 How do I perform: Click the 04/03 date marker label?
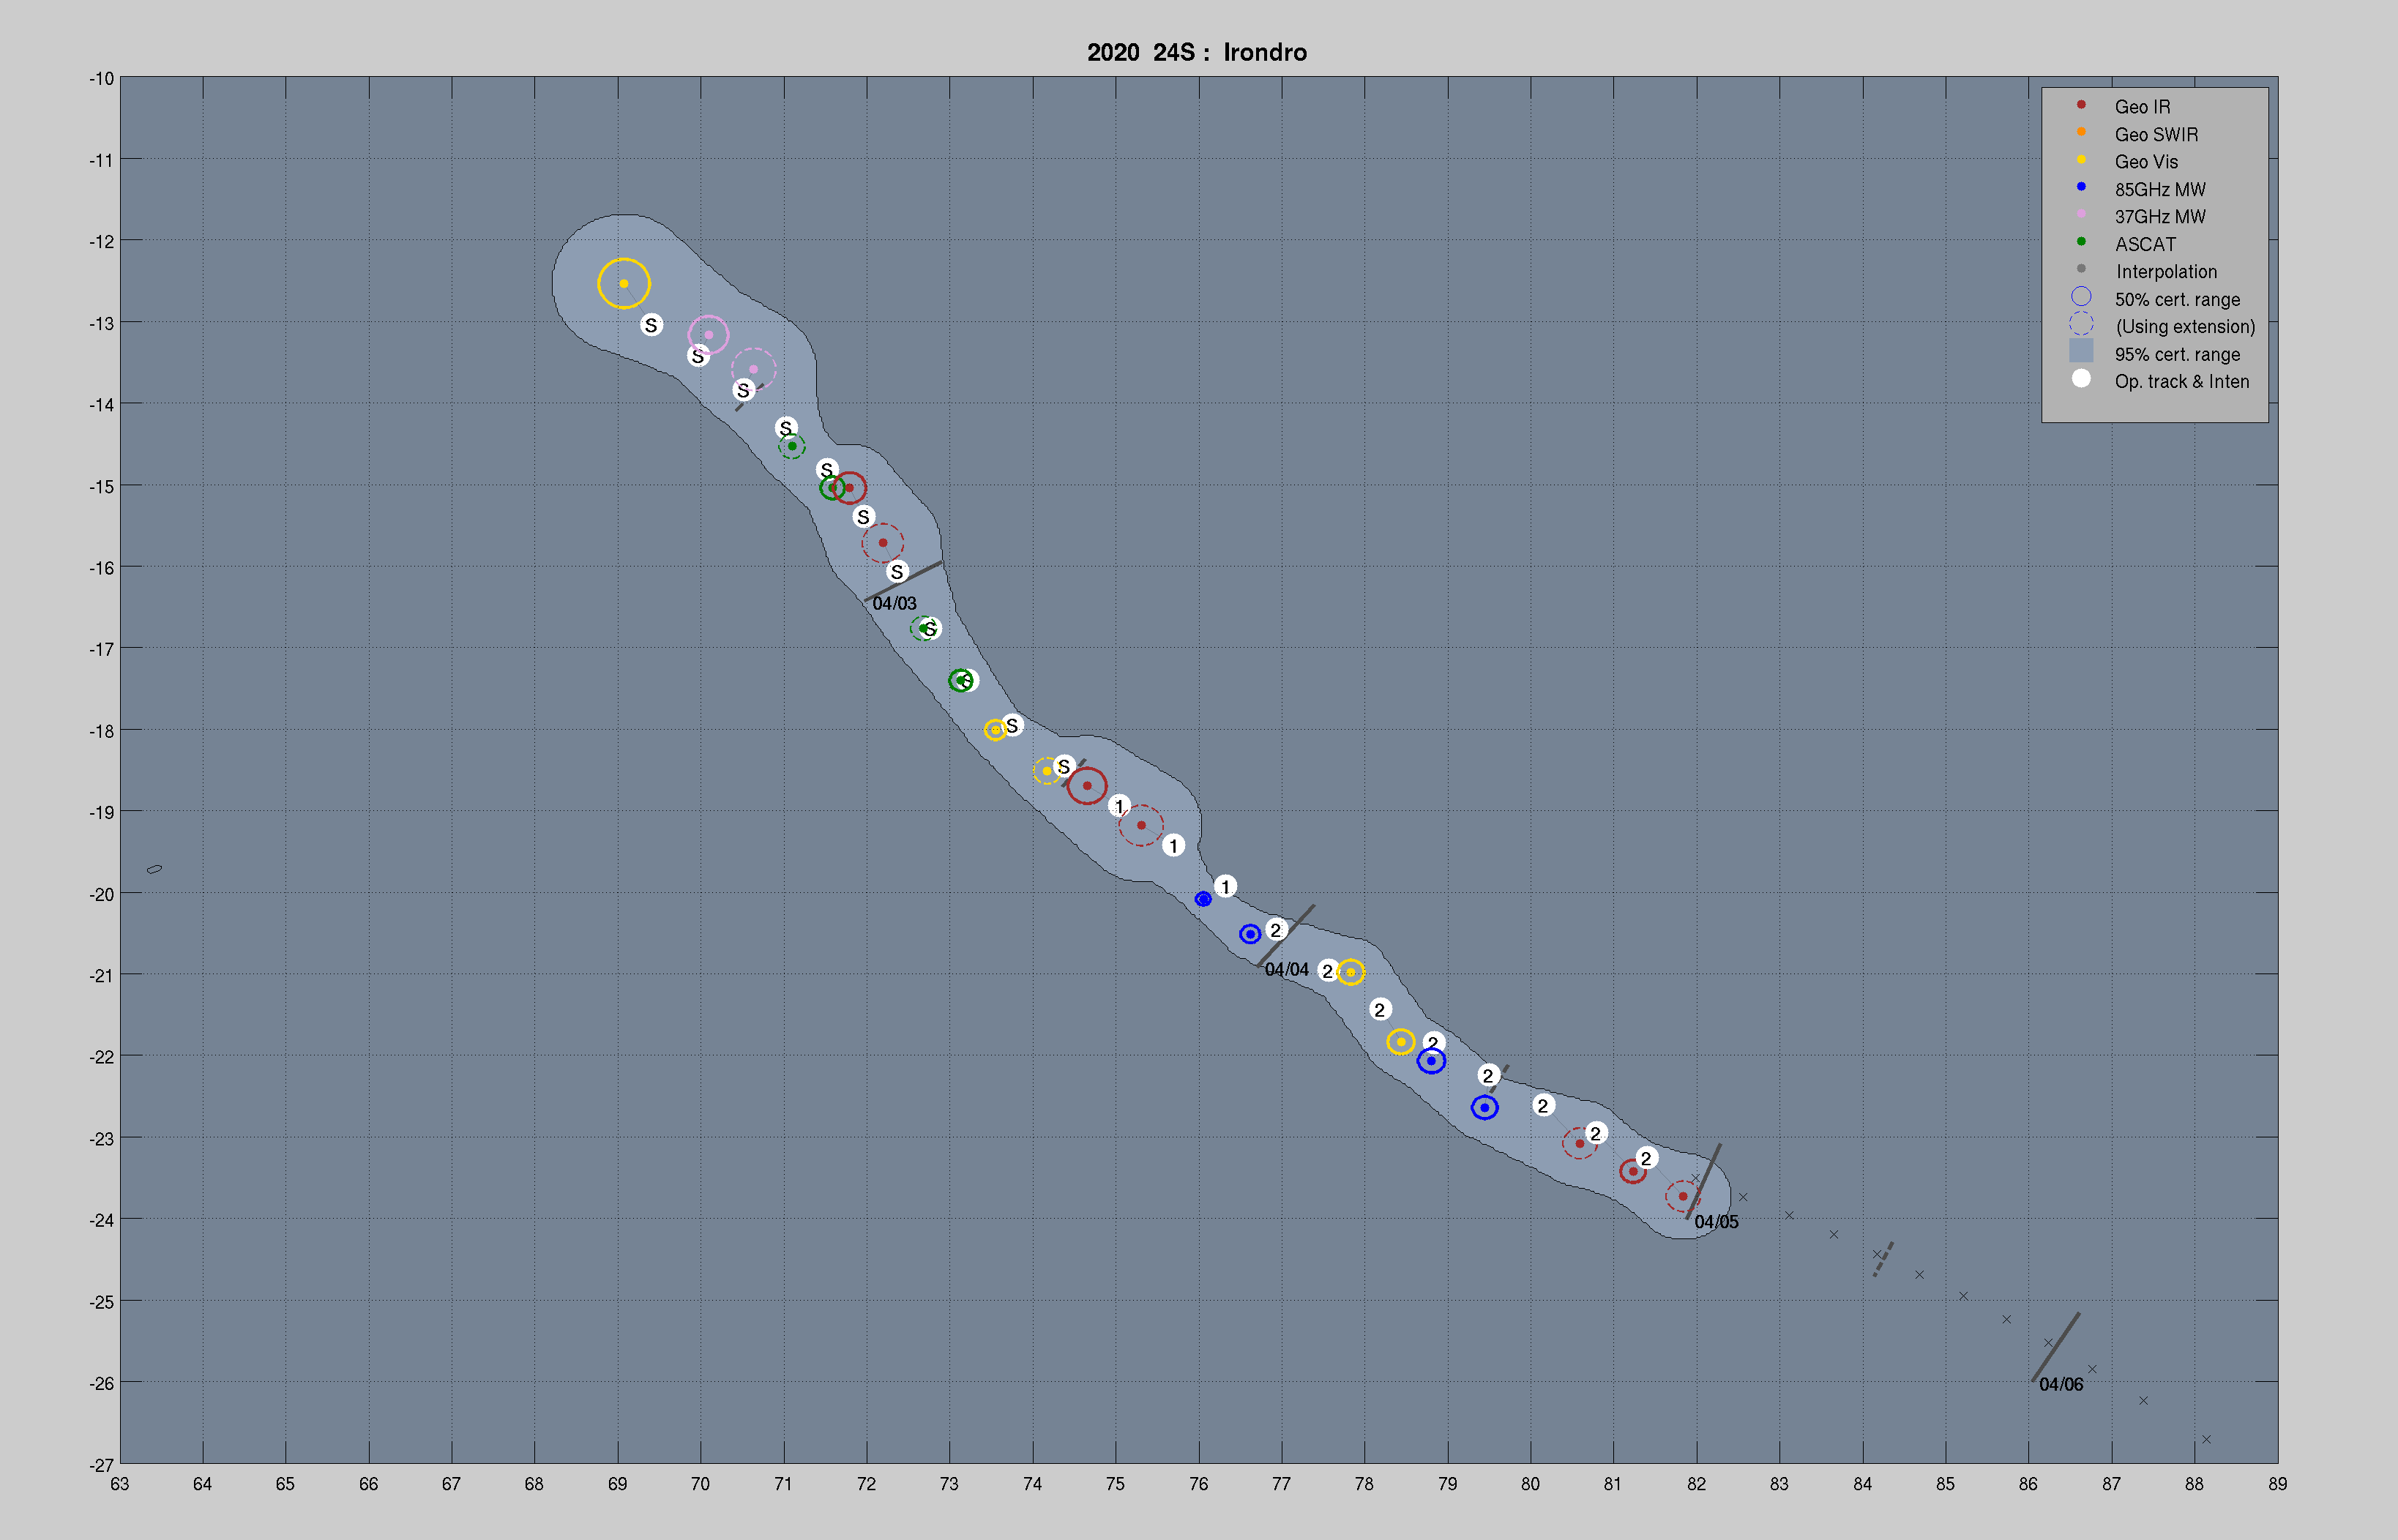pos(894,604)
